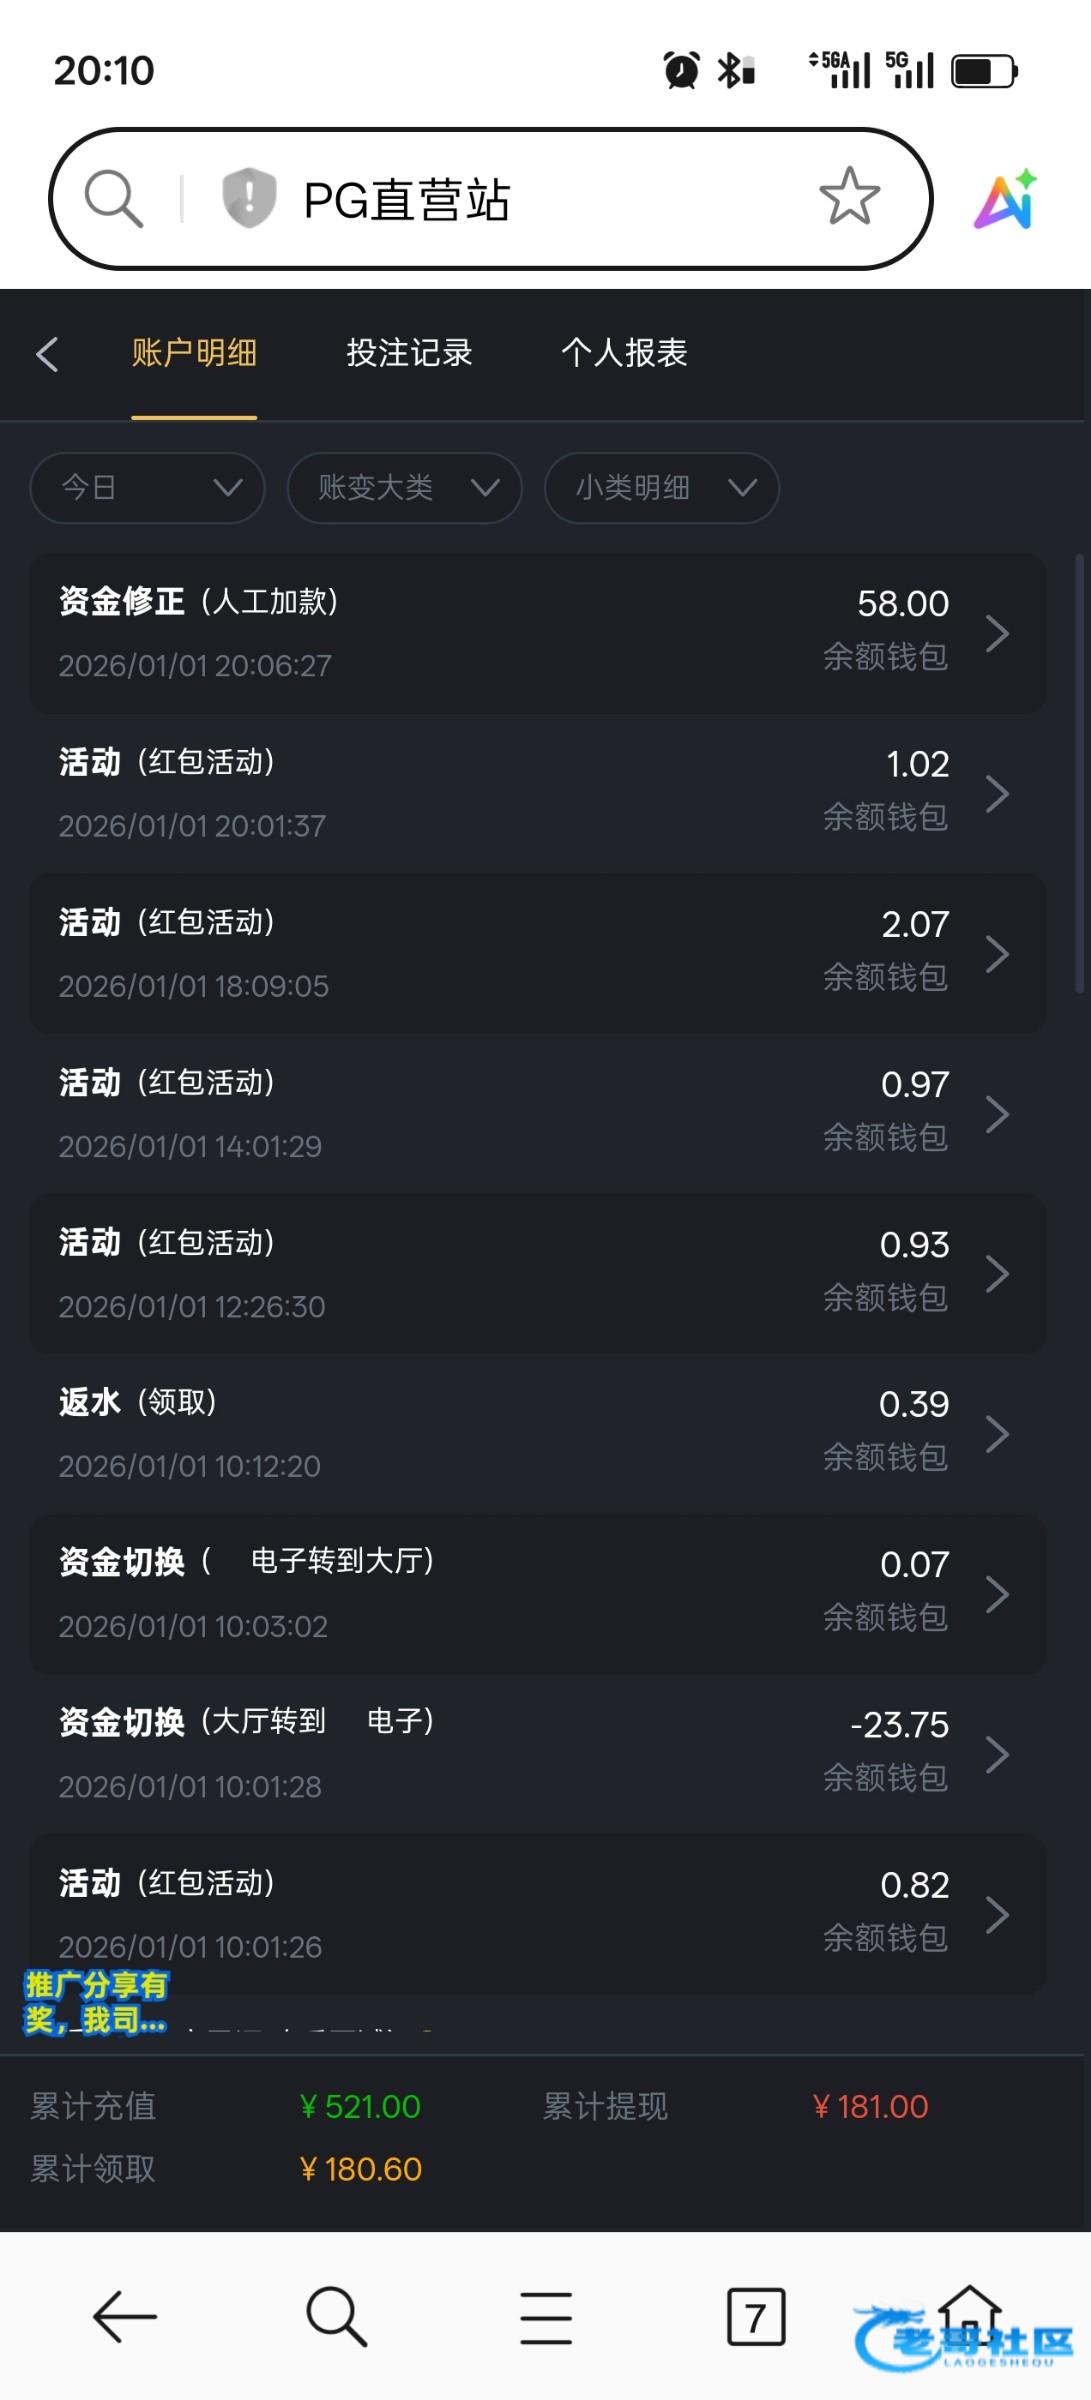The height and width of the screenshot is (2400, 1091).
Task: Open the browser hamburger menu
Action: click(546, 2317)
